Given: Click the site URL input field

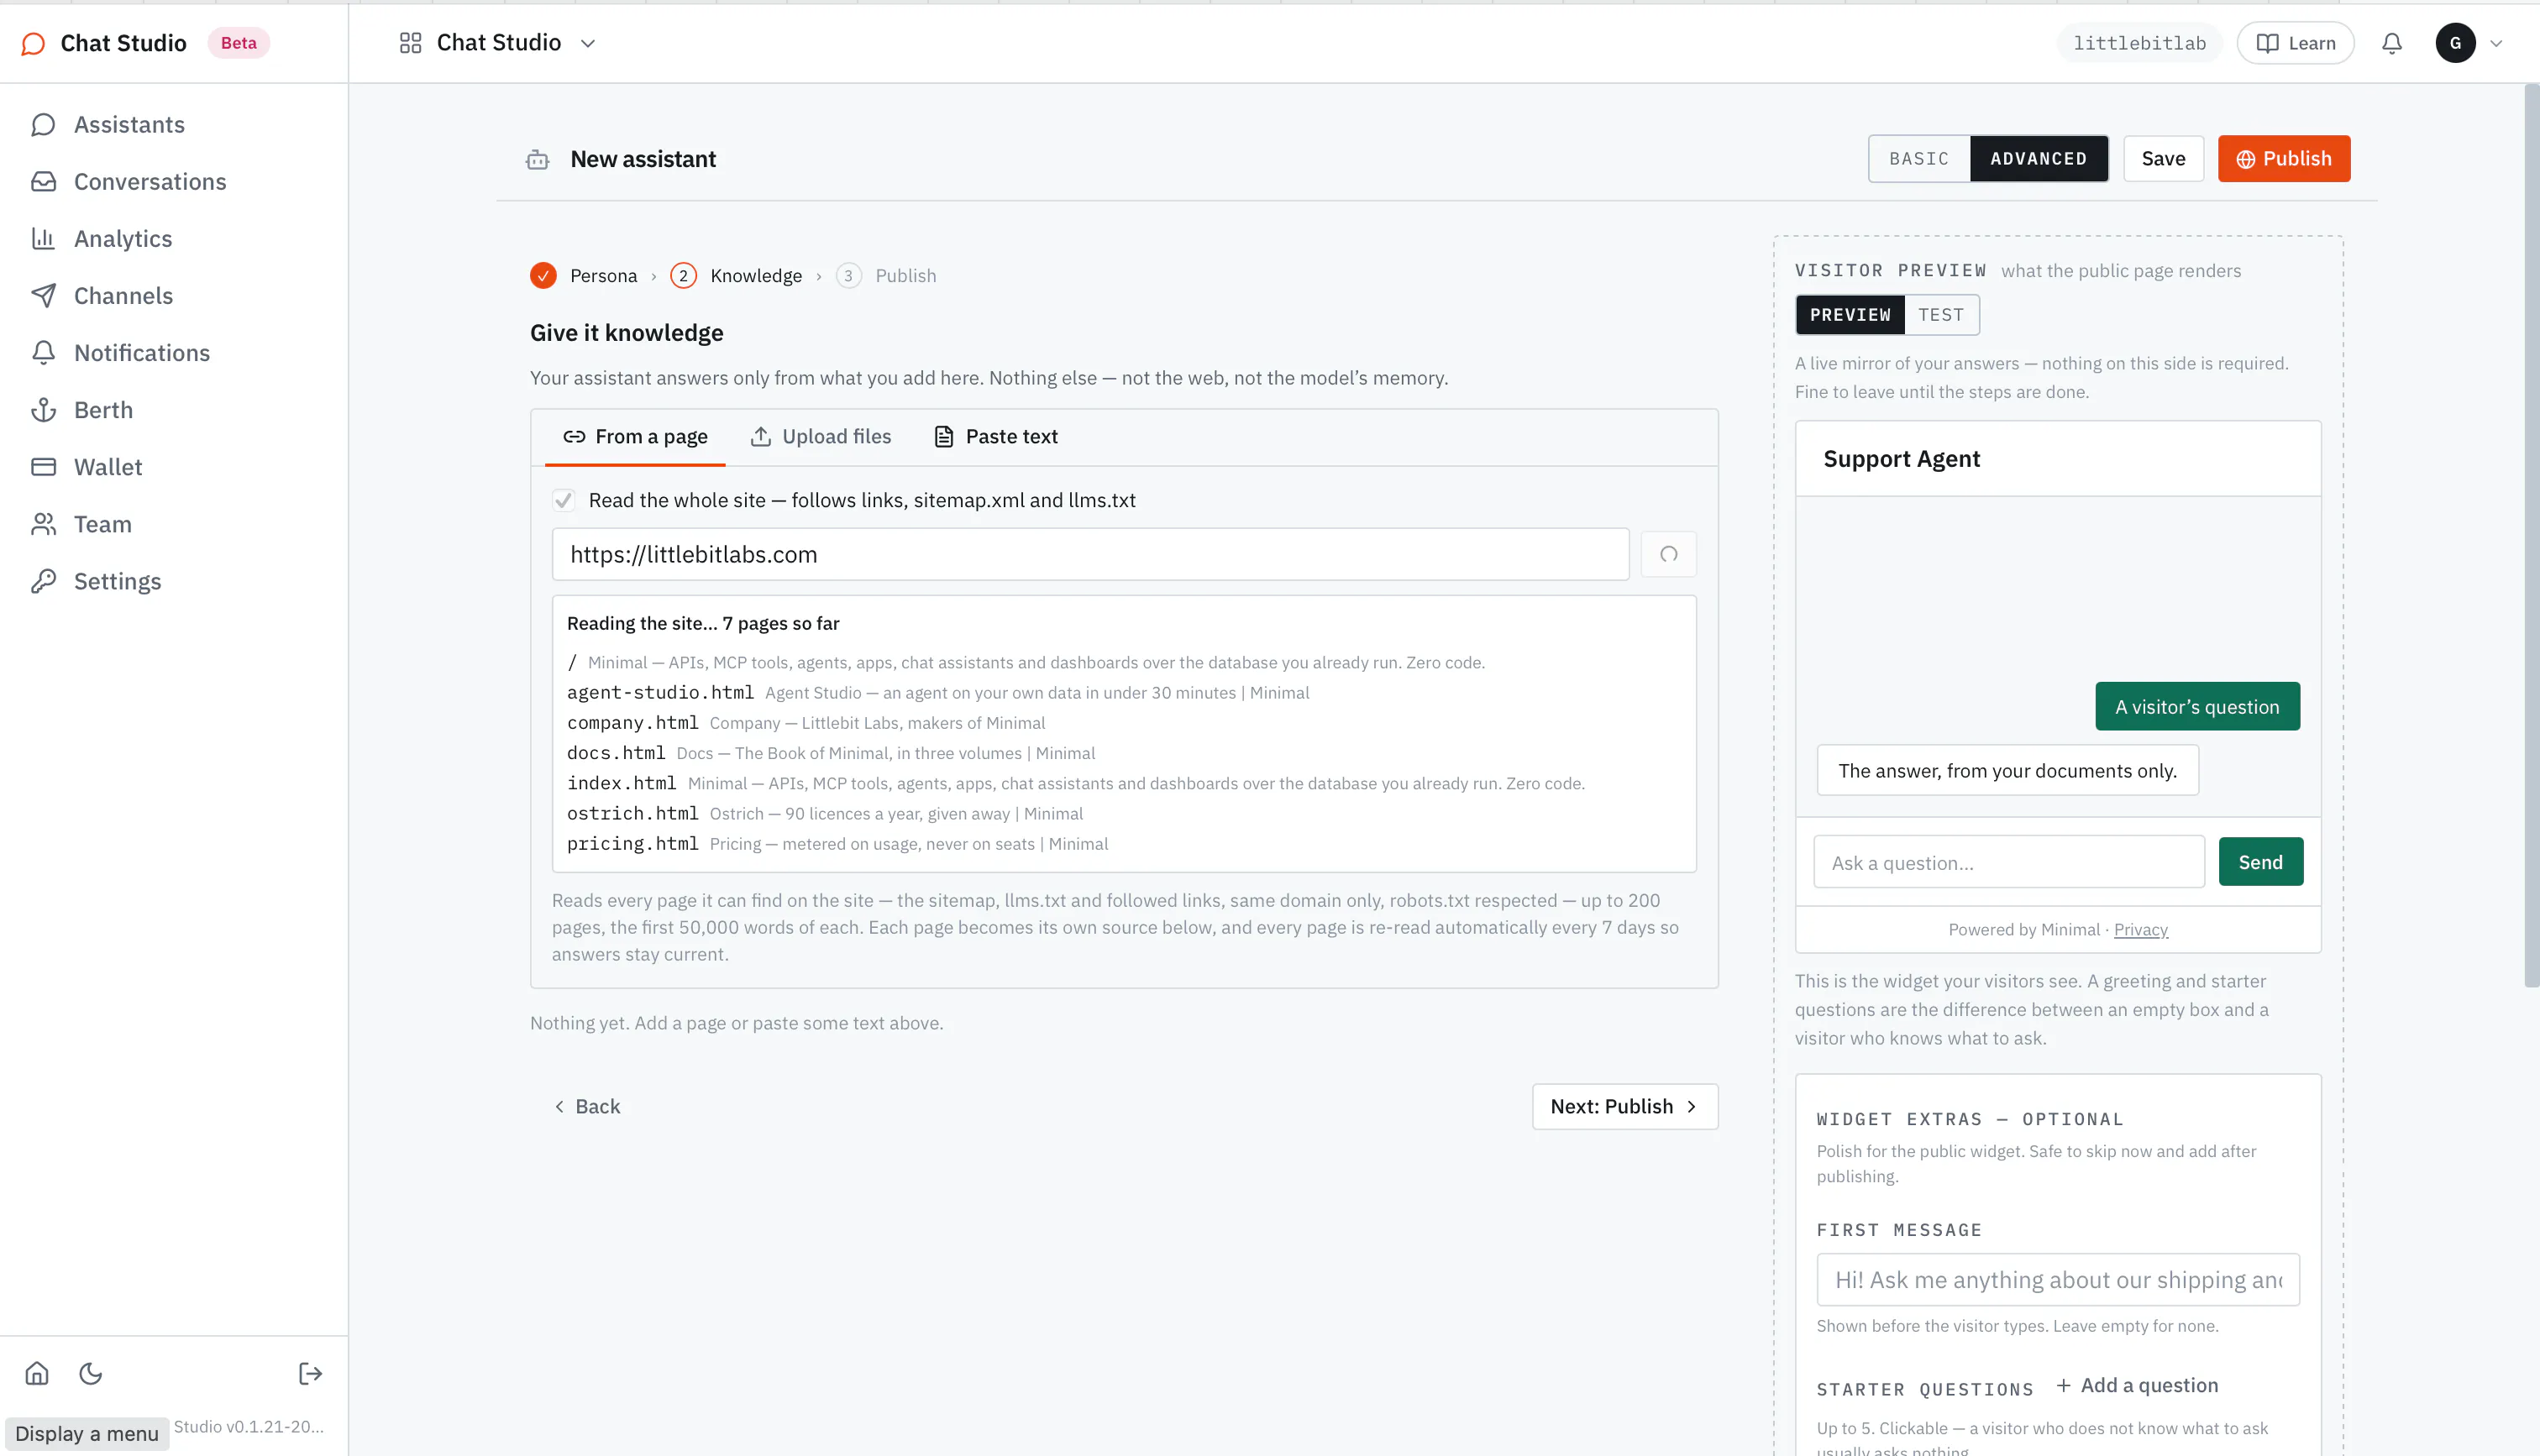Looking at the screenshot, I should pos(1090,554).
